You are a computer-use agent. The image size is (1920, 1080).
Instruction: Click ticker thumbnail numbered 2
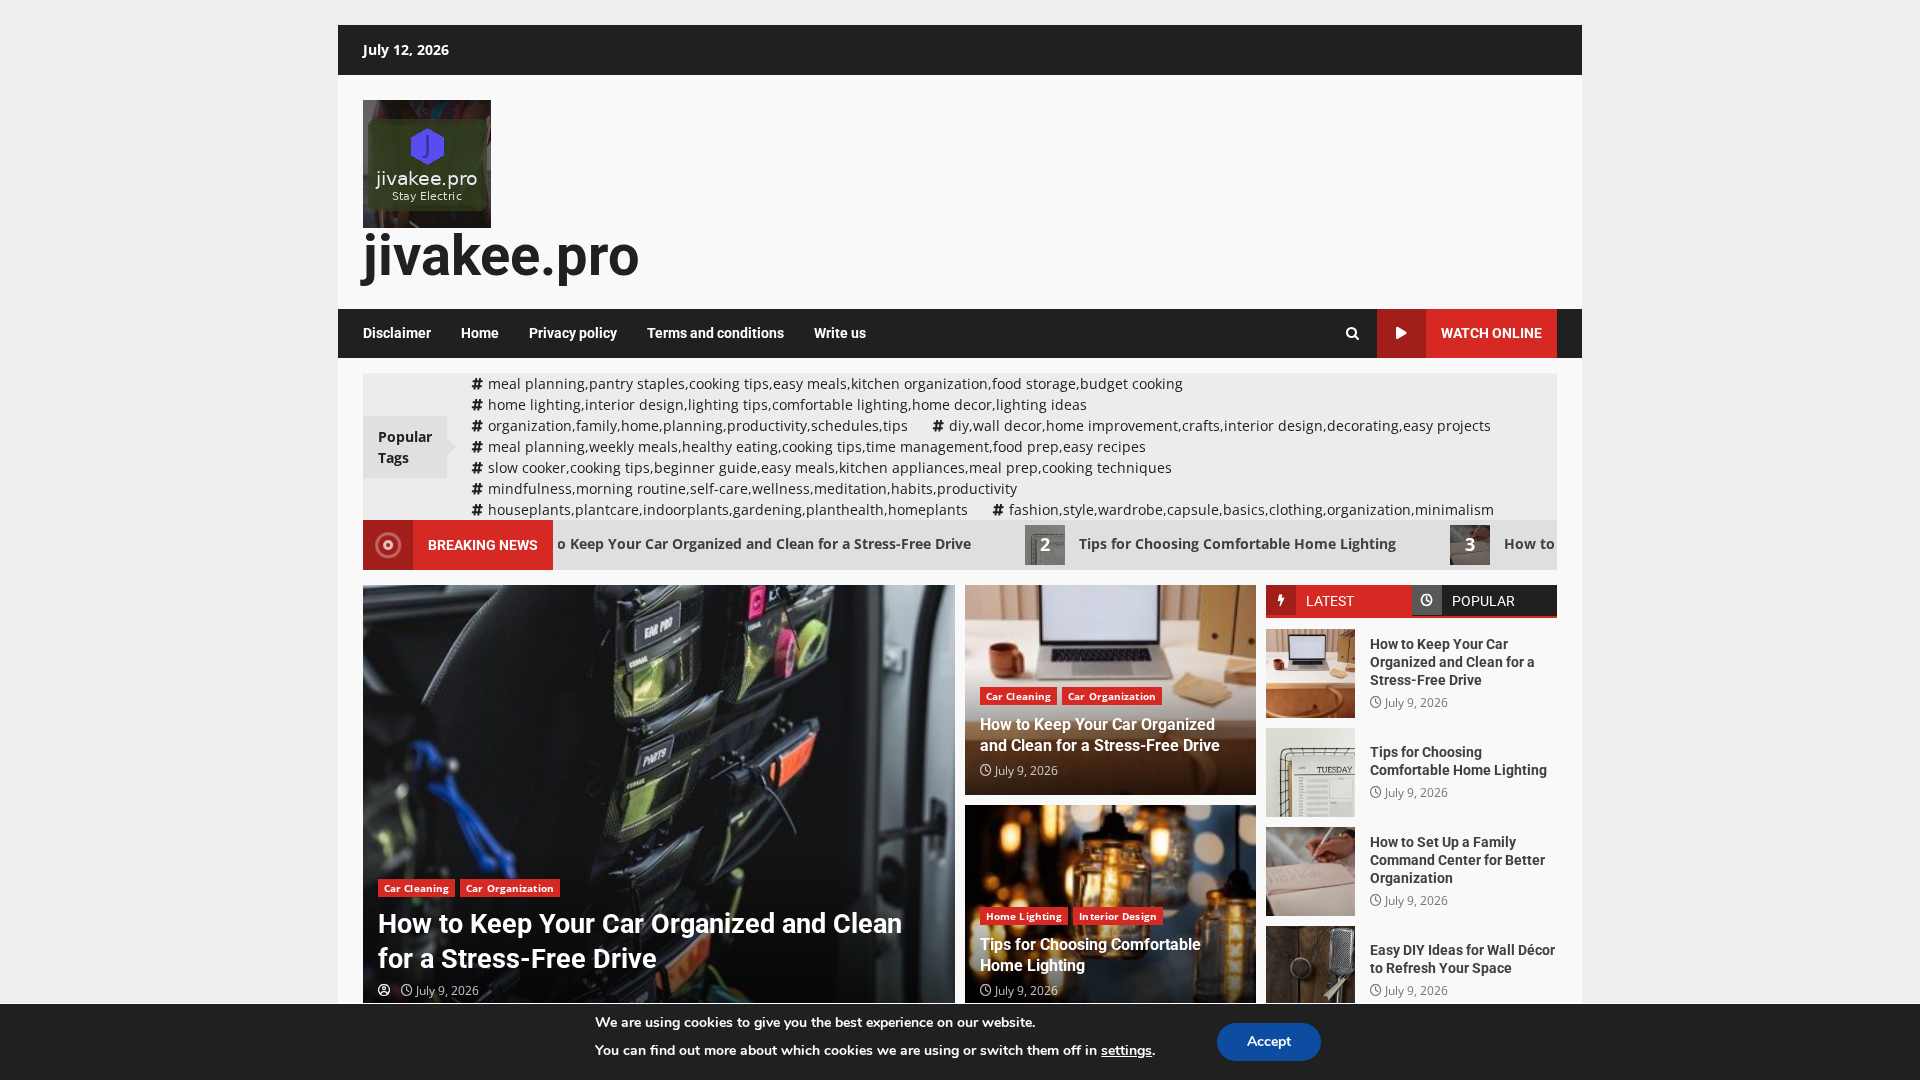point(1045,545)
